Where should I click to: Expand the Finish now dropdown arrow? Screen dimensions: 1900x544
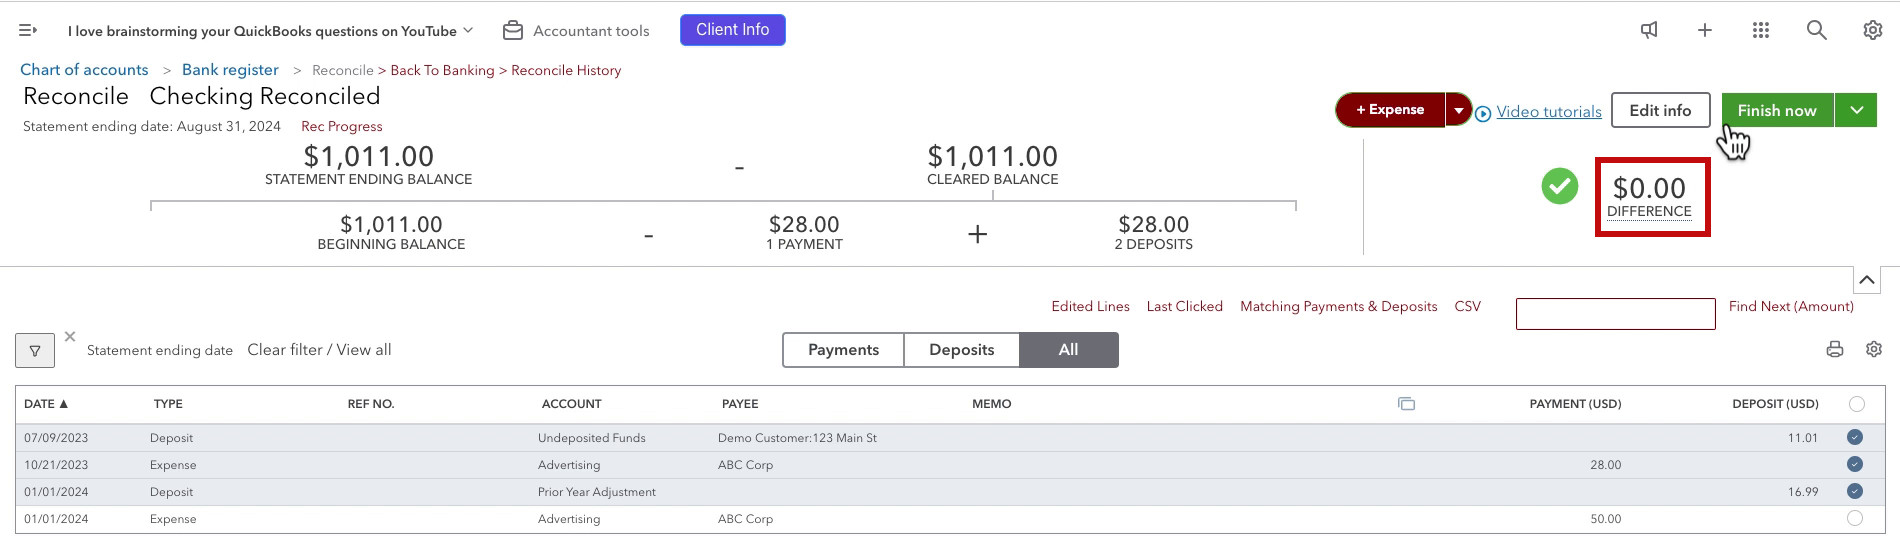pos(1856,110)
